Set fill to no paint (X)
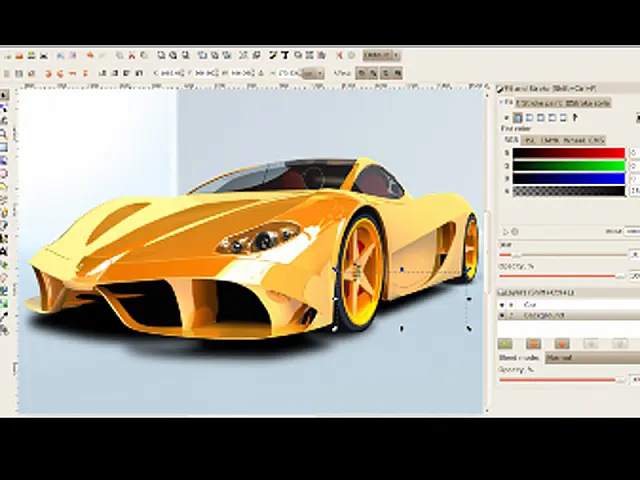The width and height of the screenshot is (640, 480). pyautogui.click(x=506, y=118)
